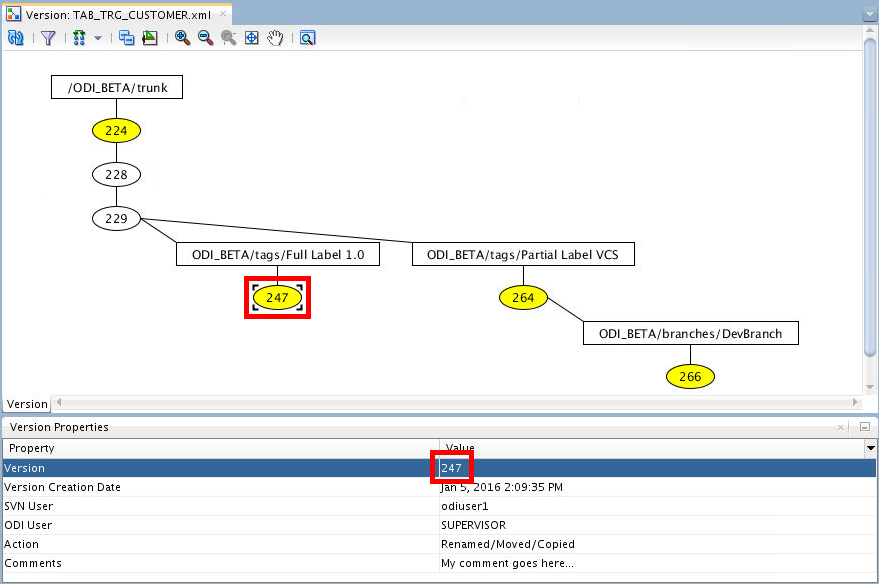Select version node 229

pos(117,218)
